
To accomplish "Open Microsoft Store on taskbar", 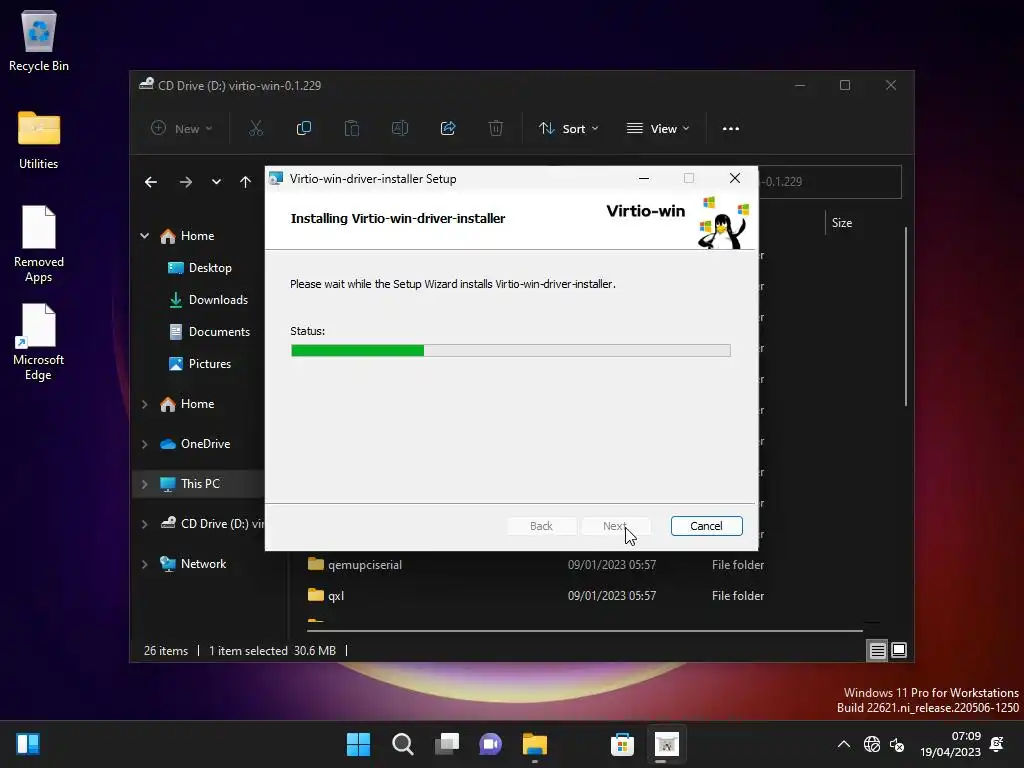I will click(x=622, y=744).
